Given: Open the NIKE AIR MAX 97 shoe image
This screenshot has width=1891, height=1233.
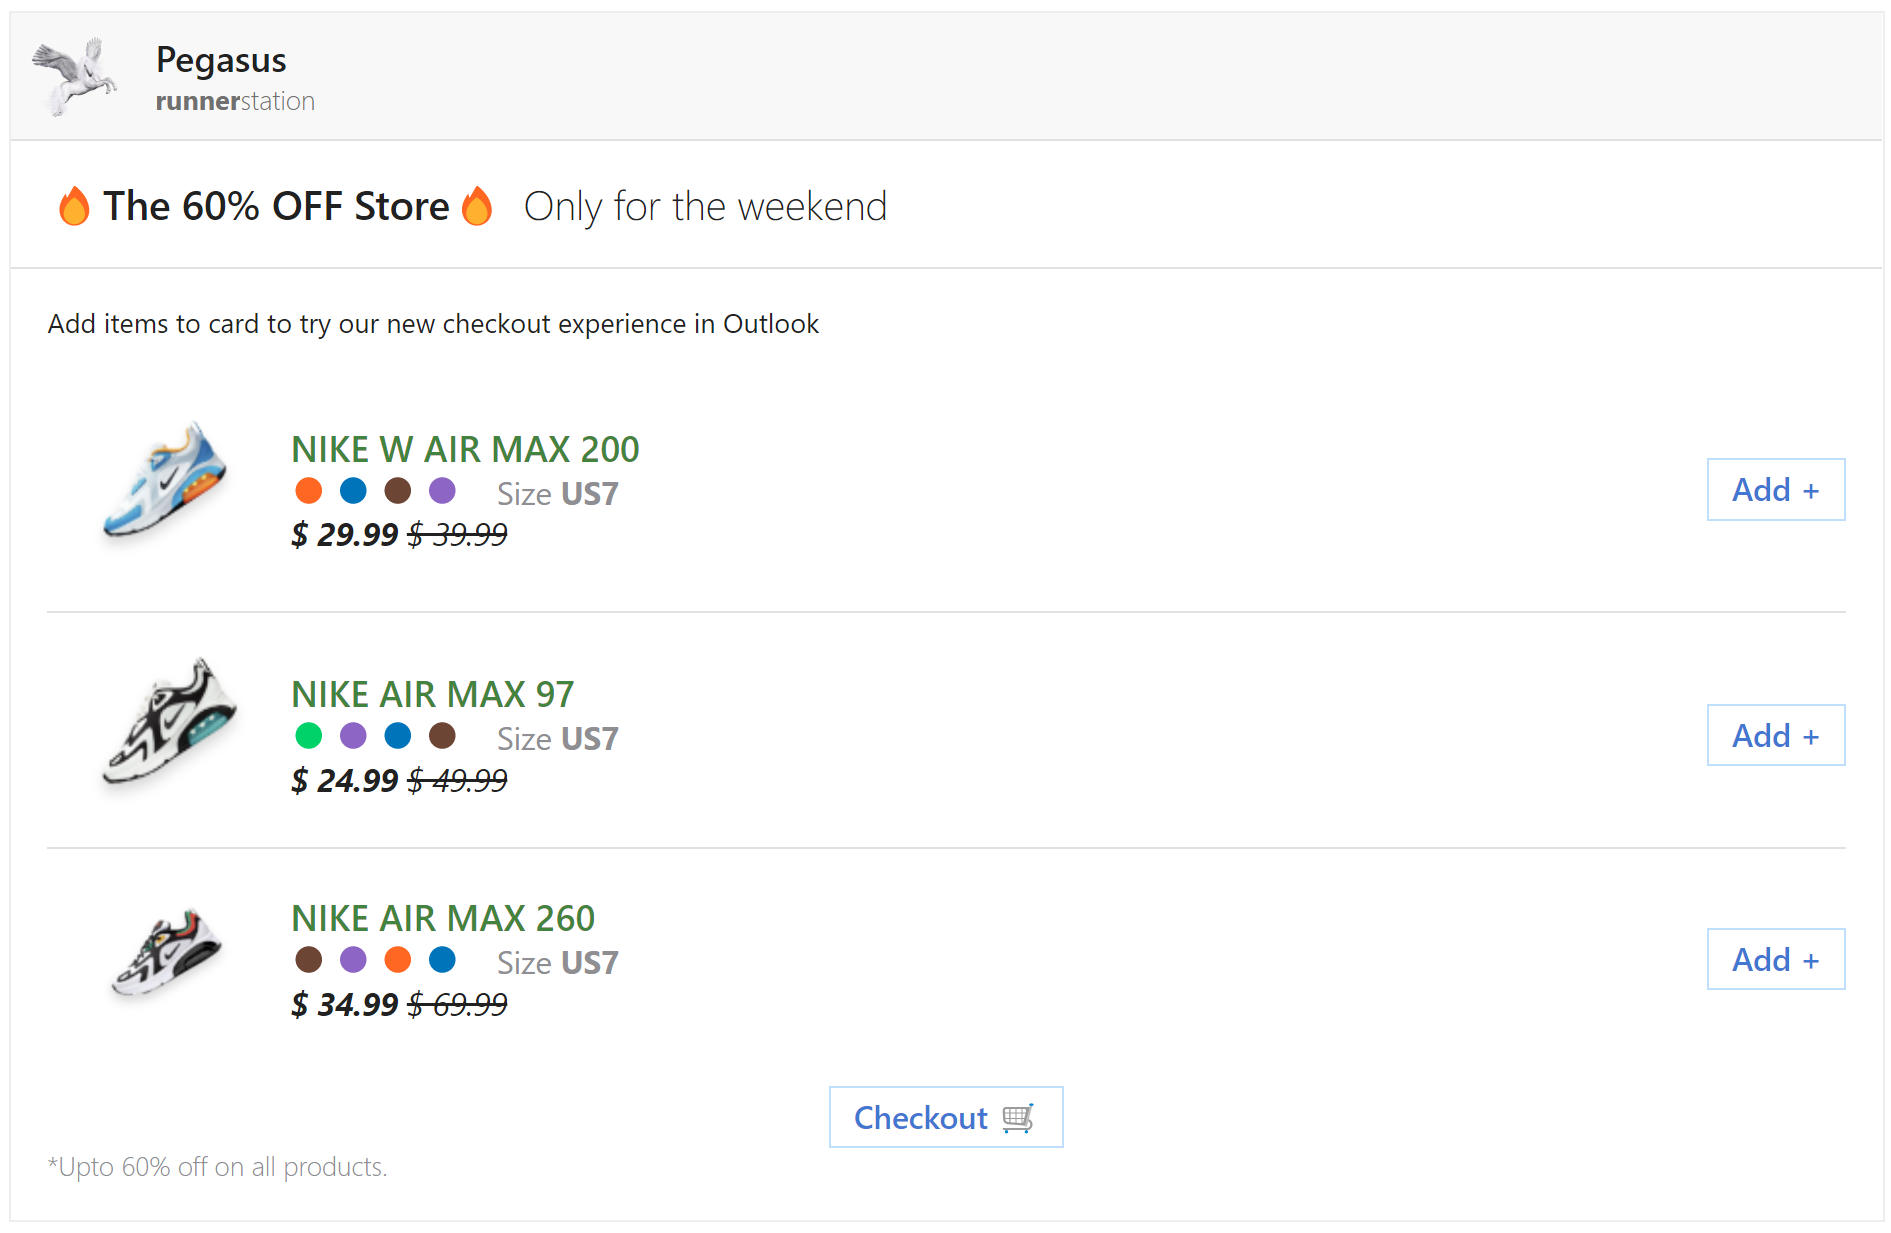Looking at the screenshot, I should (x=169, y=722).
